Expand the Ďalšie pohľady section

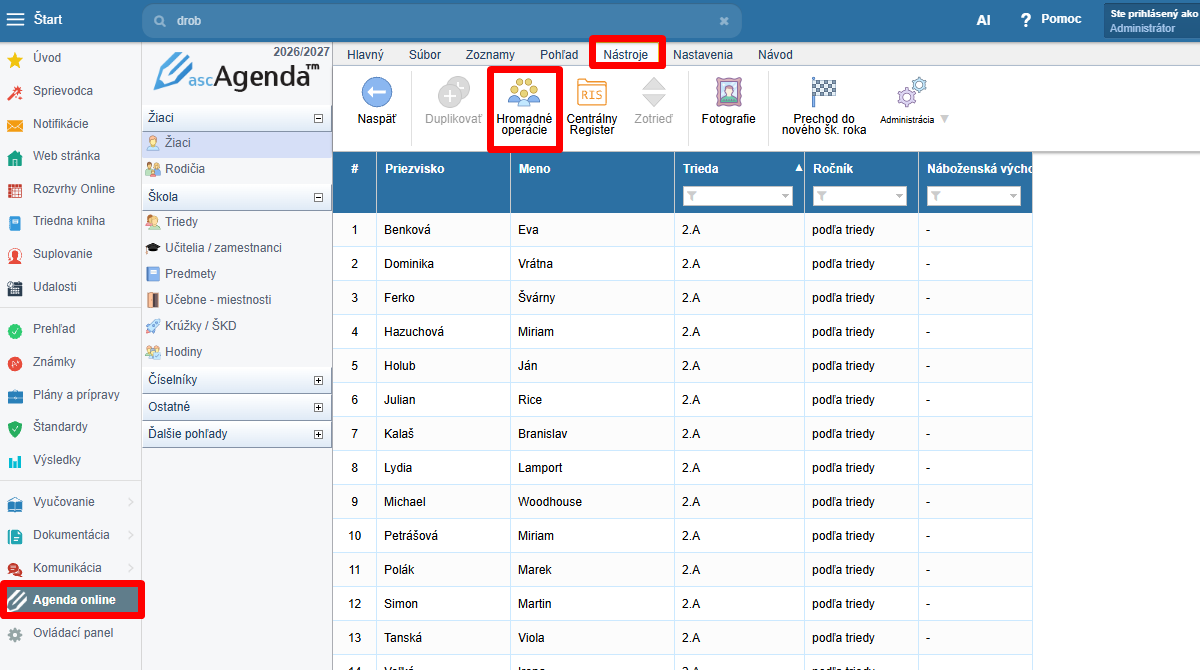[x=319, y=434]
